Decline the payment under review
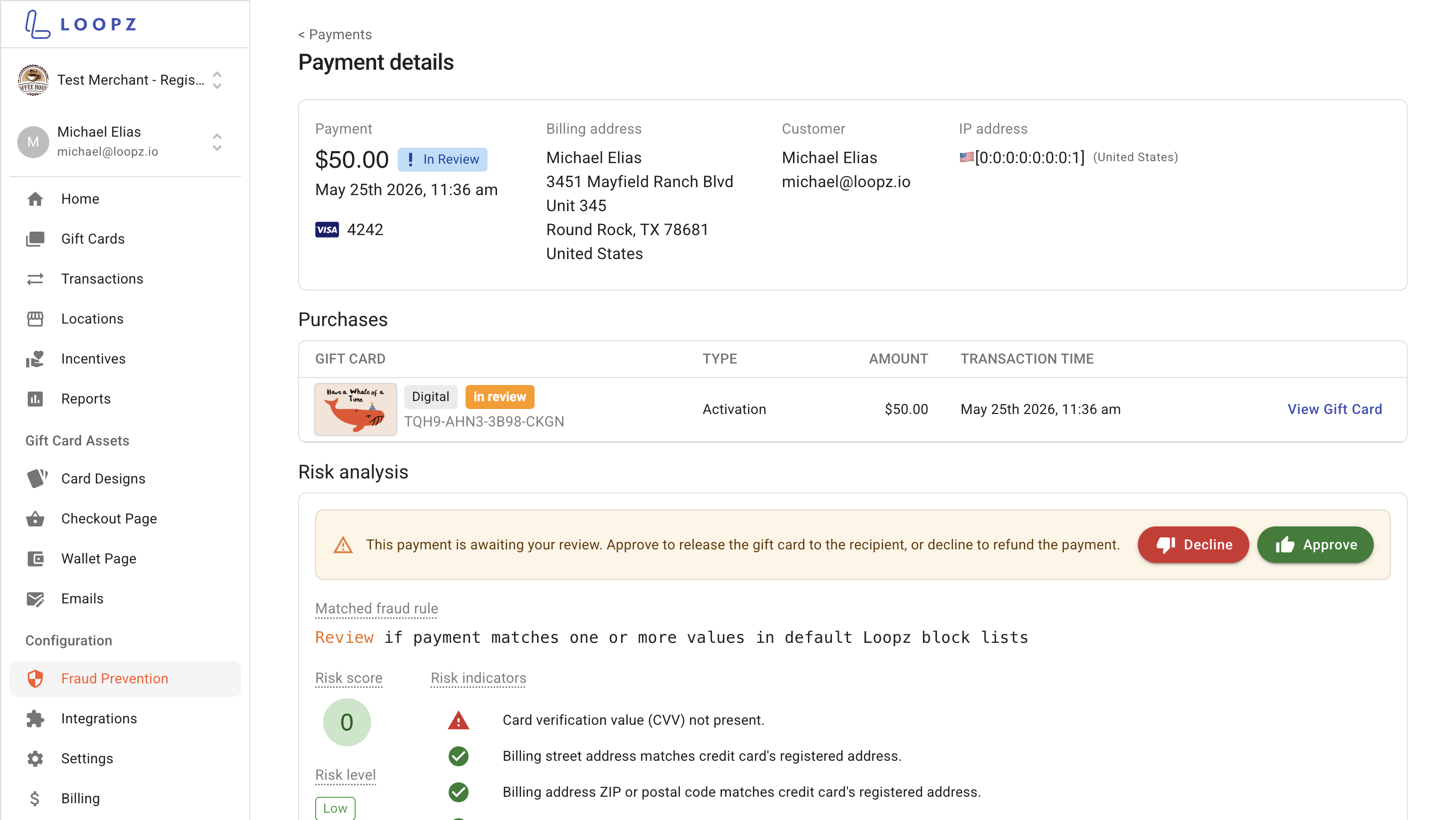 (1193, 545)
